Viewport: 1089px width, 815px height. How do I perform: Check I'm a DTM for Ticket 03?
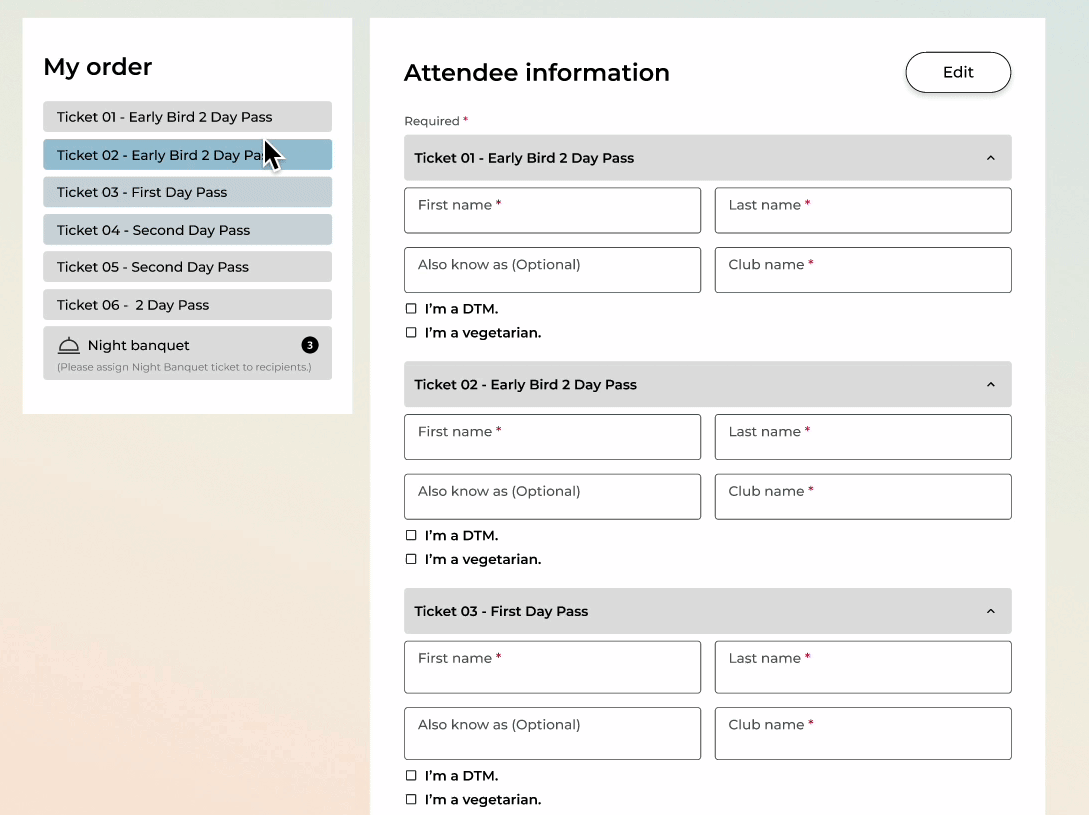coord(411,776)
